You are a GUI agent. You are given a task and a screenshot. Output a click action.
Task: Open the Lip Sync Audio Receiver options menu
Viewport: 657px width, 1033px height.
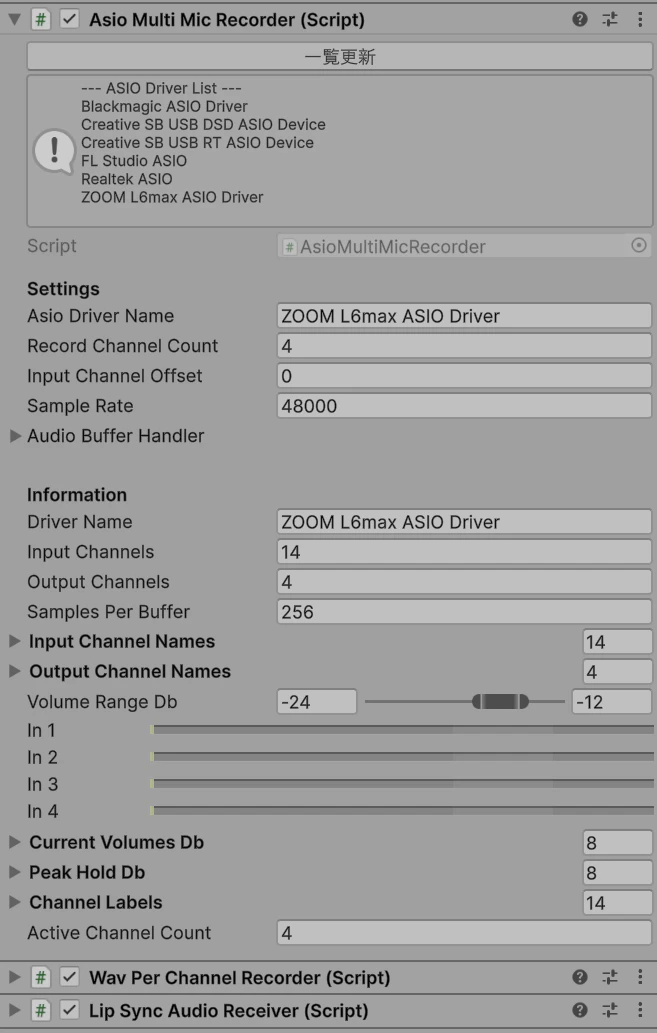(x=640, y=1010)
